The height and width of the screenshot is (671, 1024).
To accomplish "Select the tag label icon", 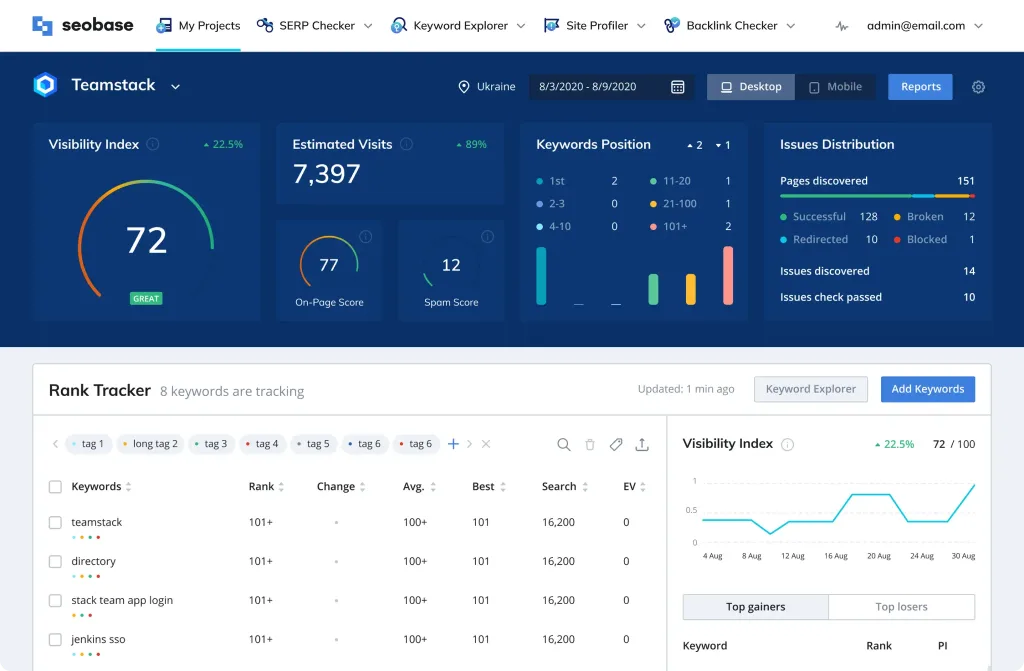I will click(x=615, y=444).
